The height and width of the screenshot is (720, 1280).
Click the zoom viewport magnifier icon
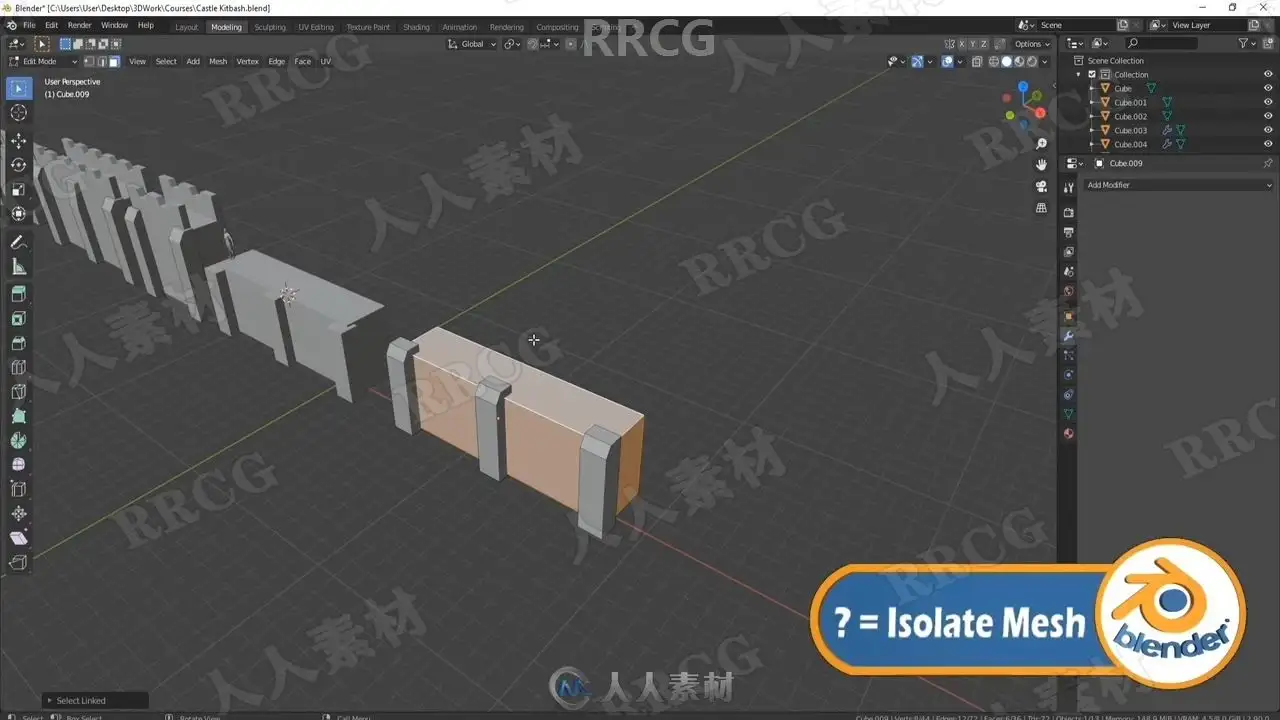point(1041,144)
